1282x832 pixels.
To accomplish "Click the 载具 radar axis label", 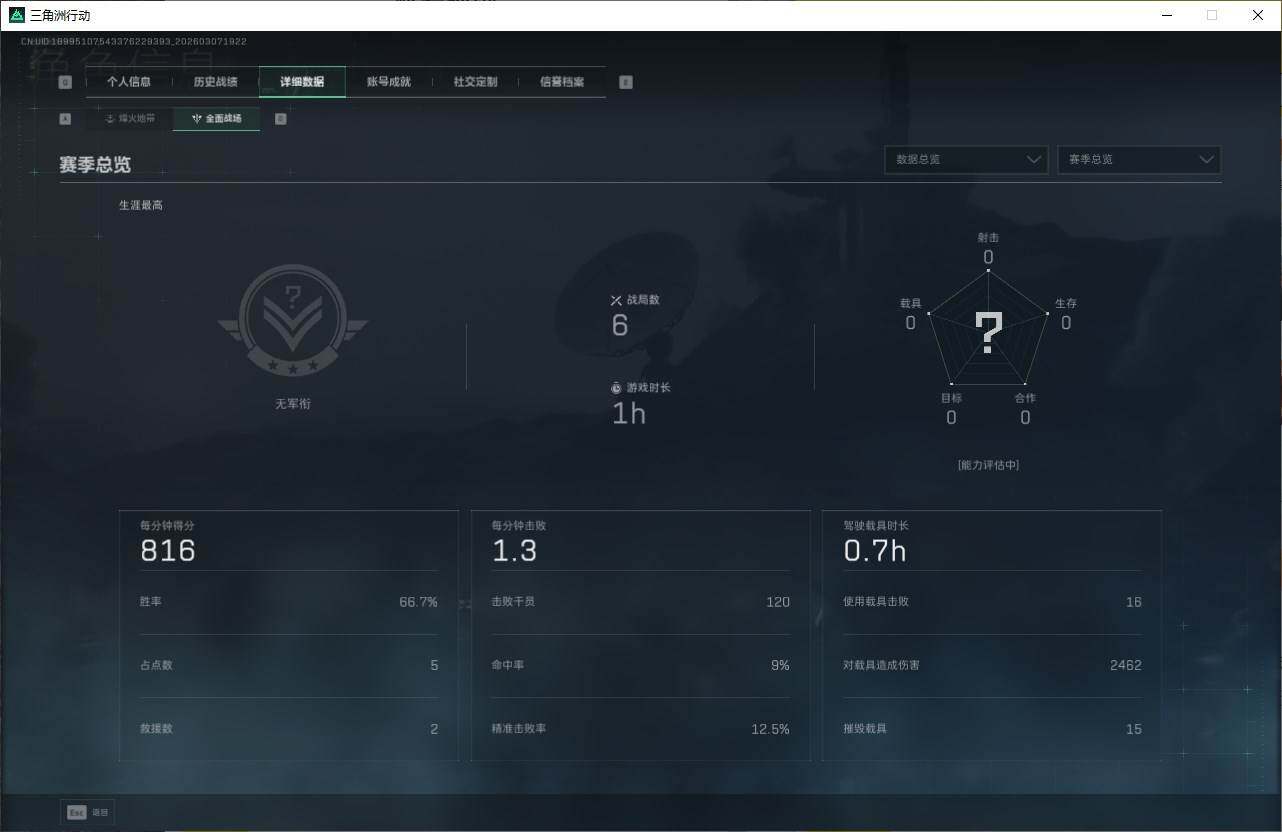I will [x=910, y=303].
